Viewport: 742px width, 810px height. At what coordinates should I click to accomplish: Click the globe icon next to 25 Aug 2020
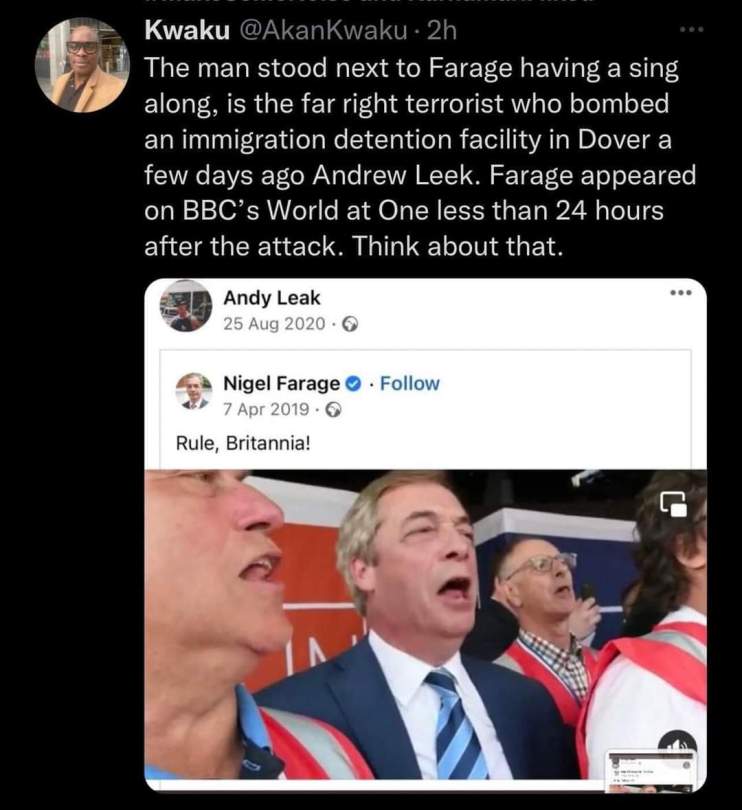pos(350,323)
